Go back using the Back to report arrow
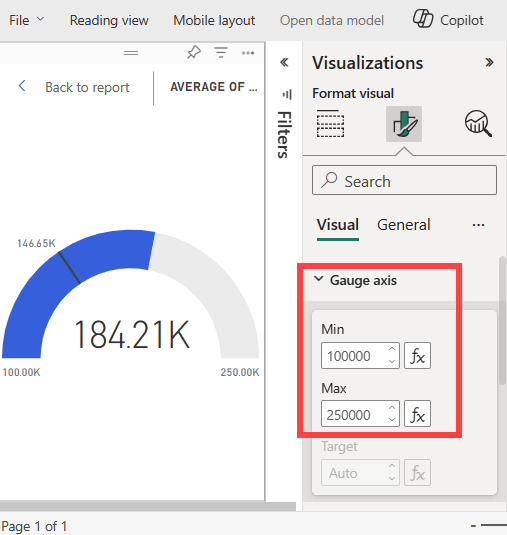Viewport: 507px width, 535px height. pyautogui.click(x=22, y=86)
